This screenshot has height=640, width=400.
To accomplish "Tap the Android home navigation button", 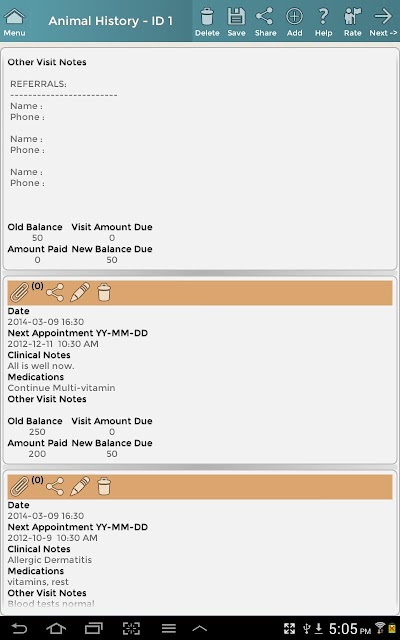I will pyautogui.click(x=56, y=628).
